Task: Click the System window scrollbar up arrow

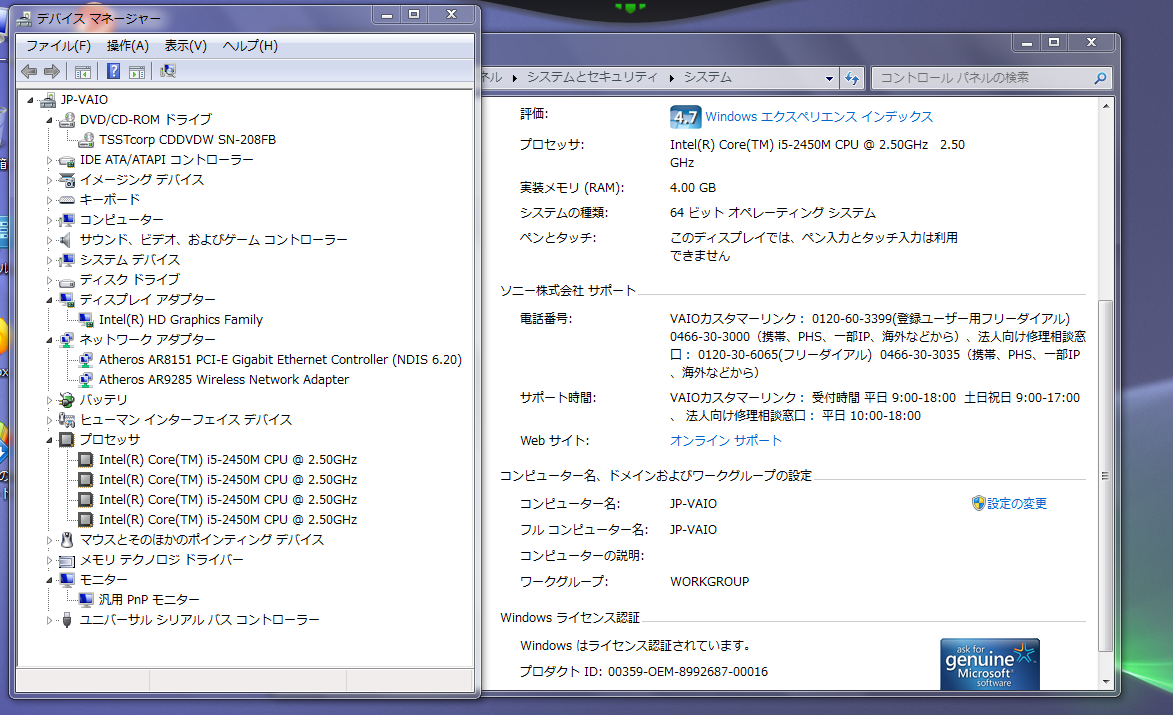Action: [x=1106, y=106]
